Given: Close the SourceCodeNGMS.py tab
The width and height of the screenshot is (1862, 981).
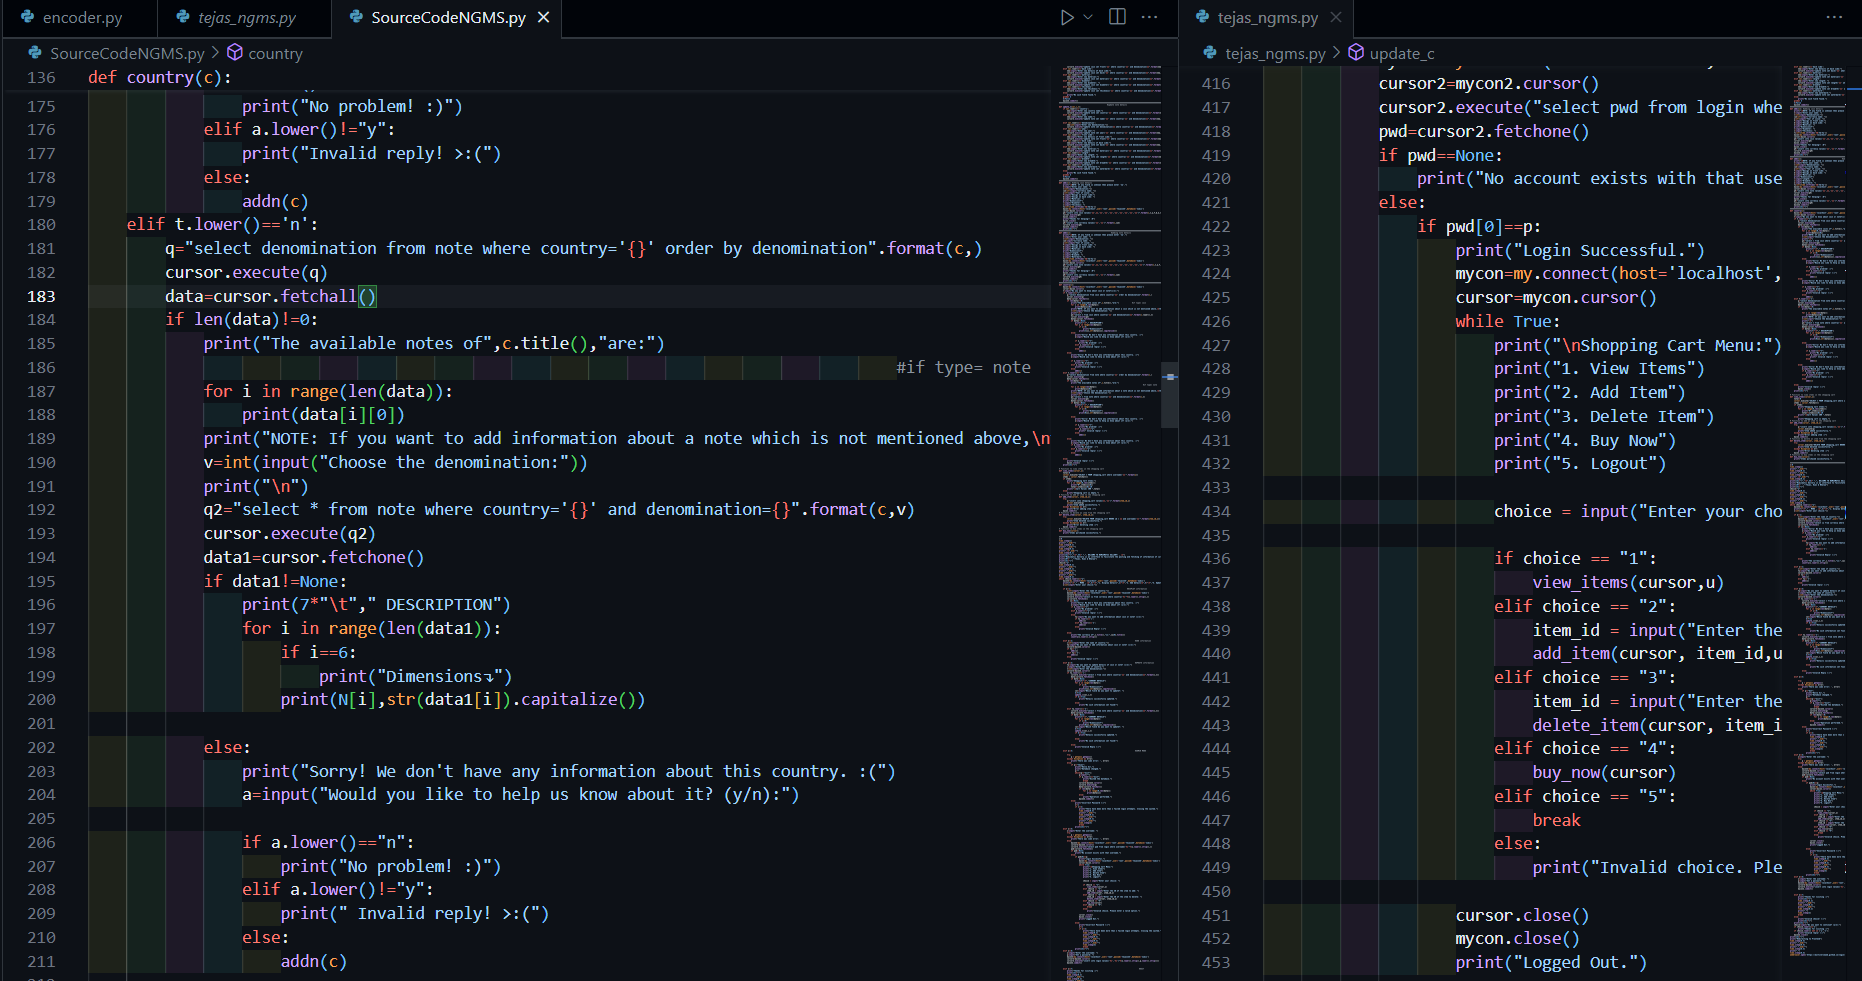Looking at the screenshot, I should click(x=543, y=17).
